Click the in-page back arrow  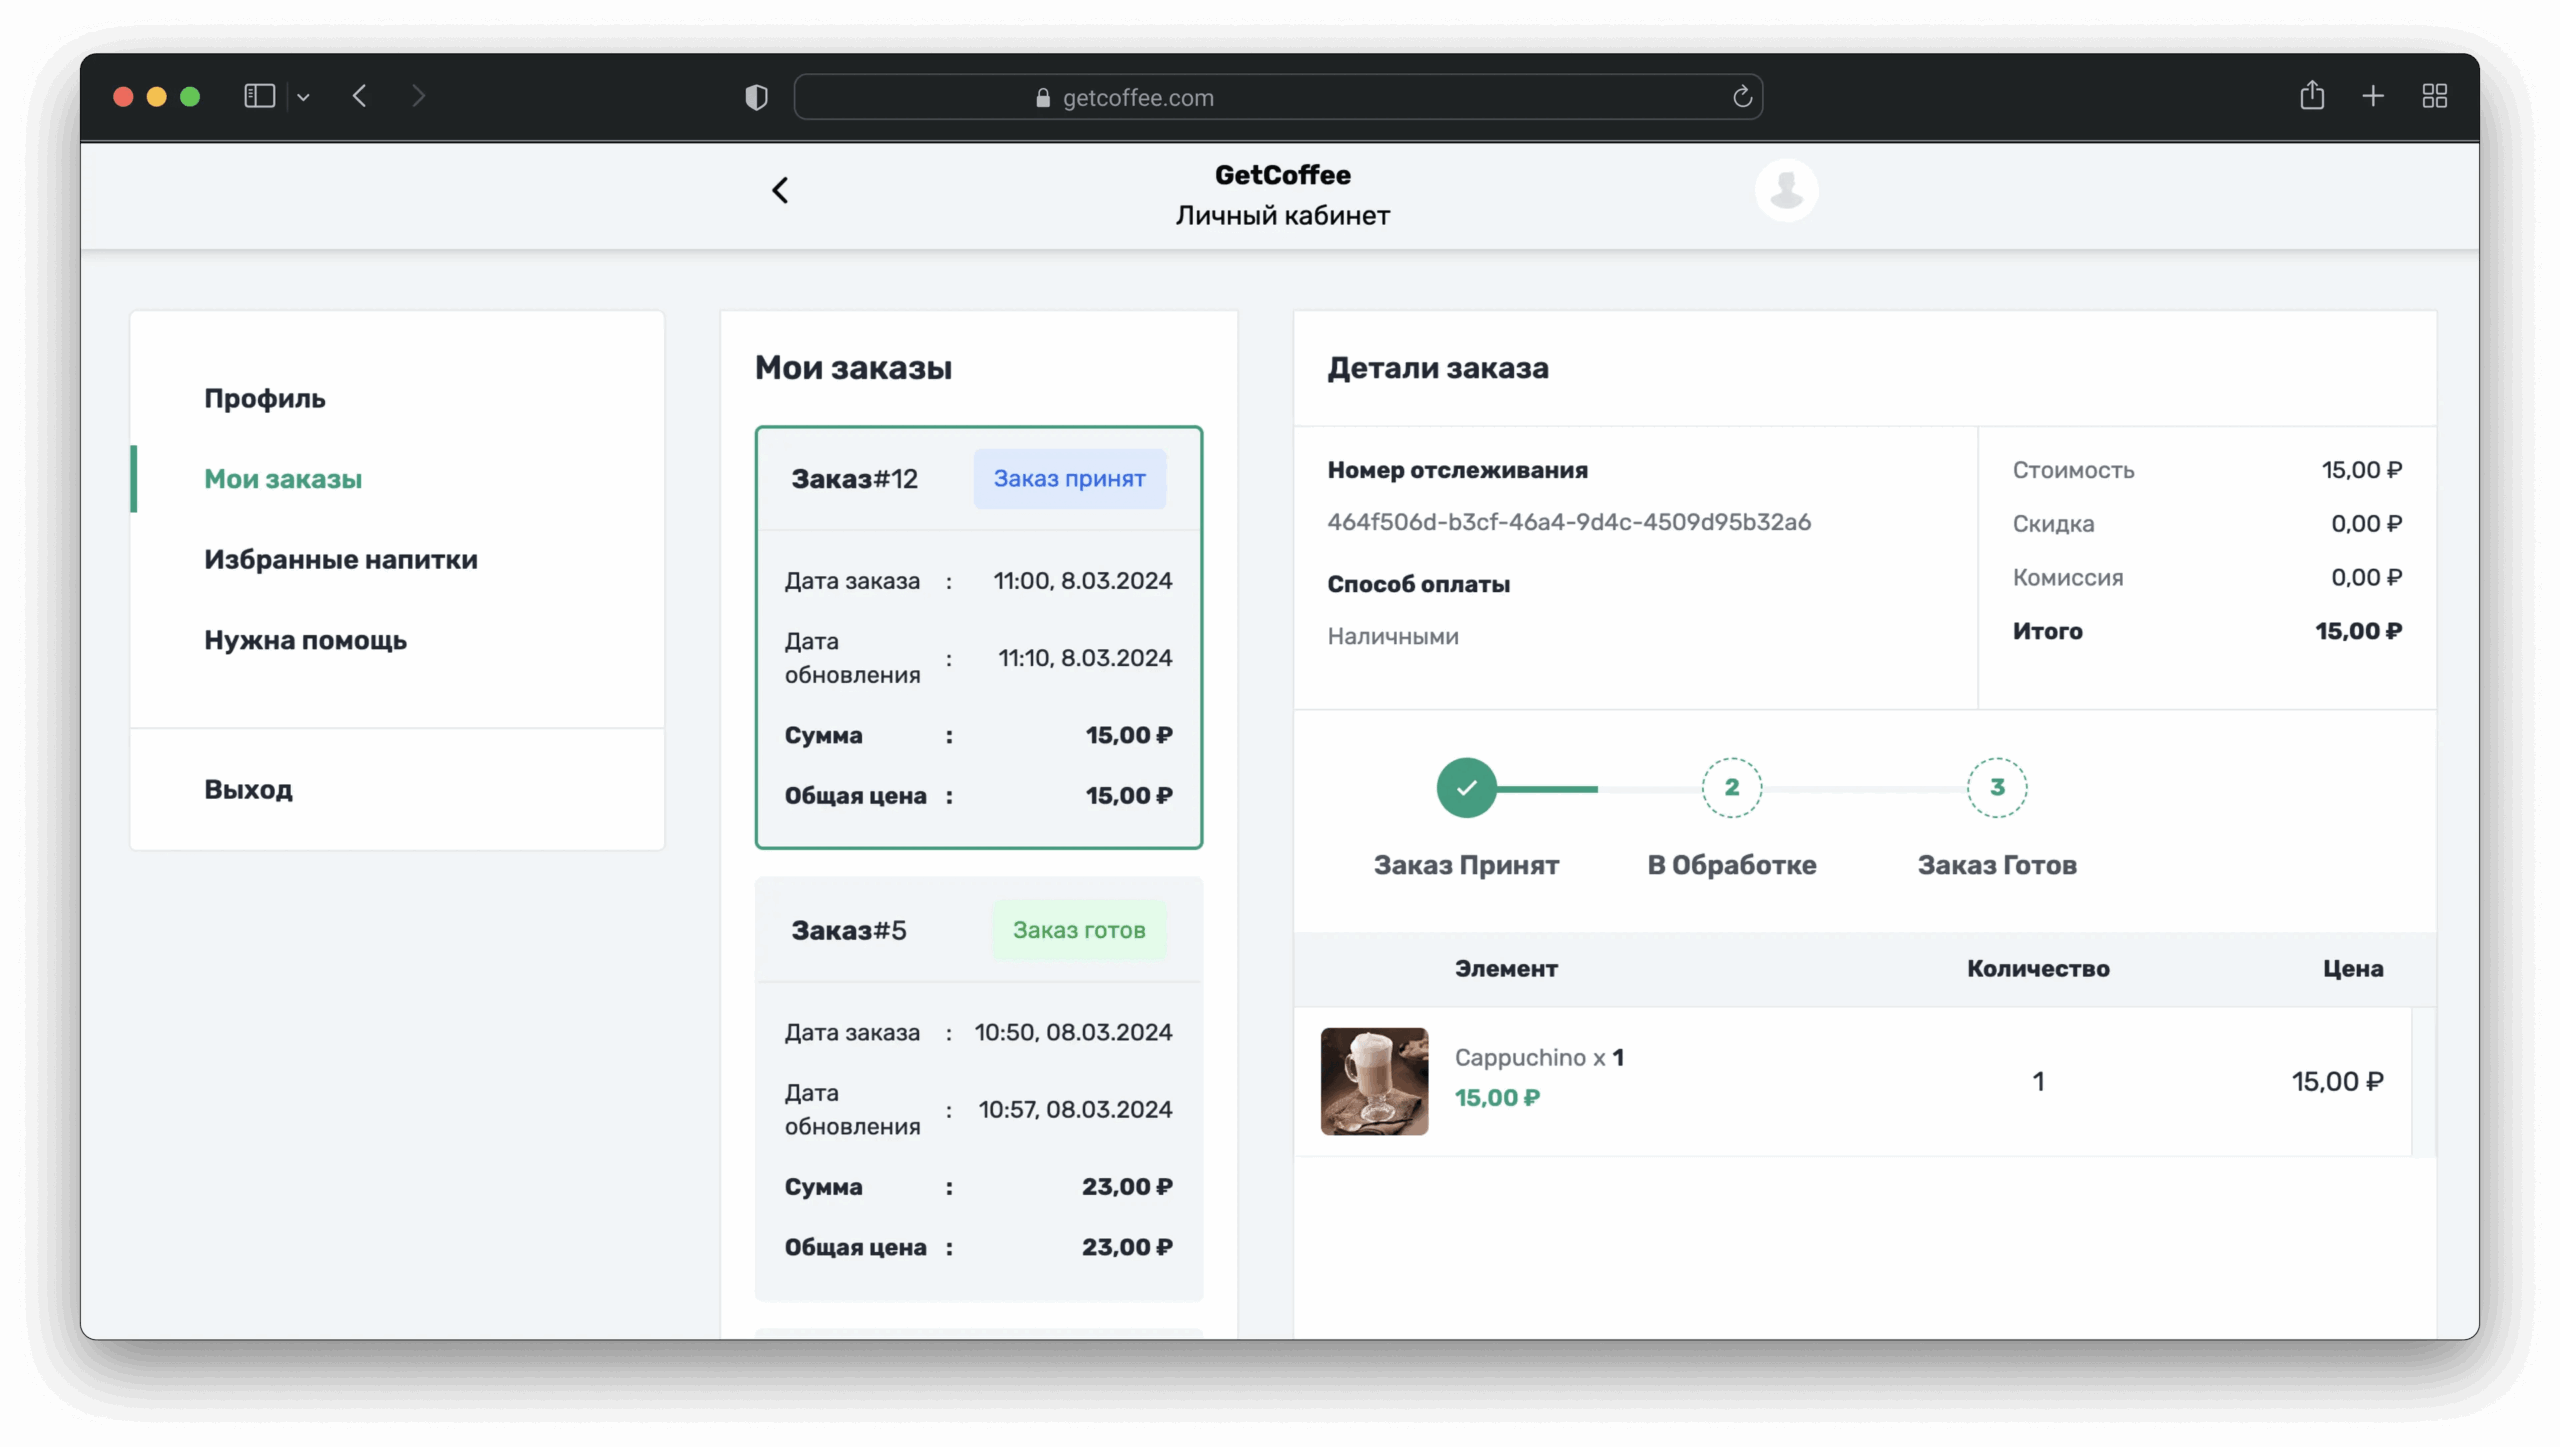pos(780,190)
